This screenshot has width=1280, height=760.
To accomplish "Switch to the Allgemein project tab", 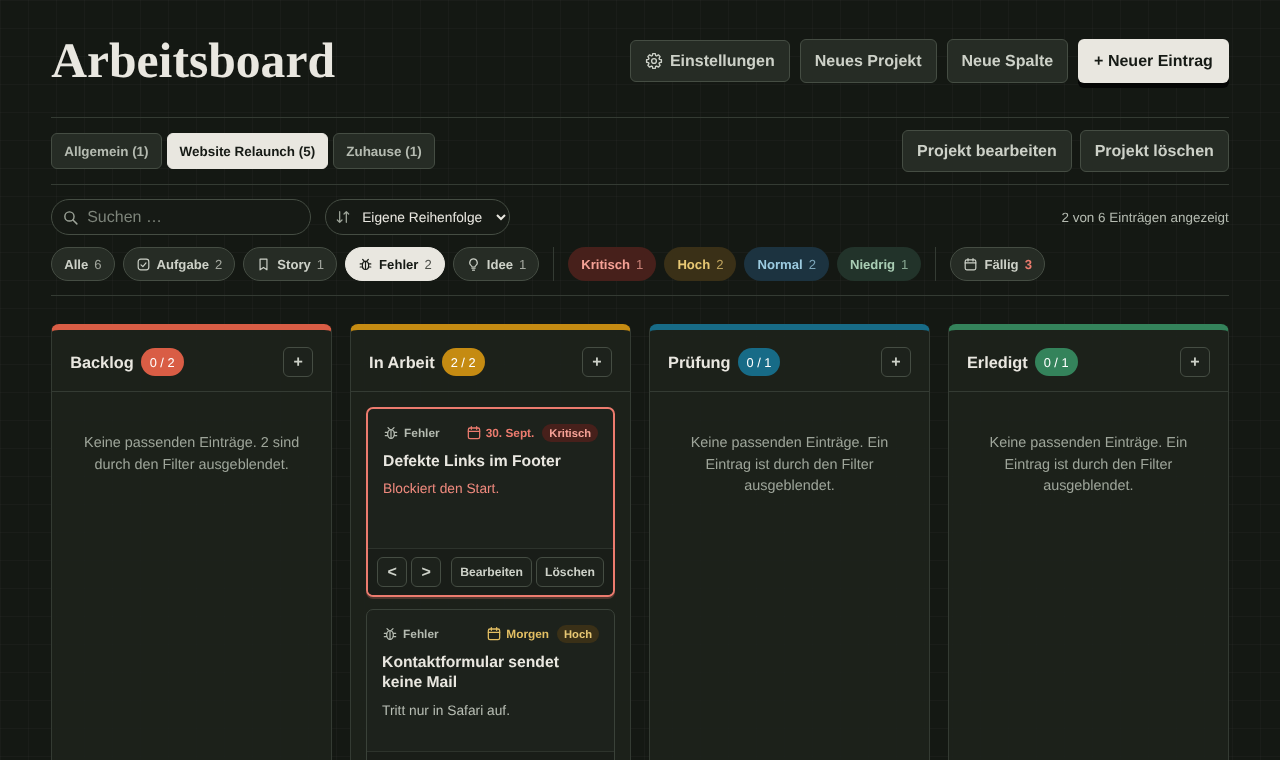I will coord(106,151).
